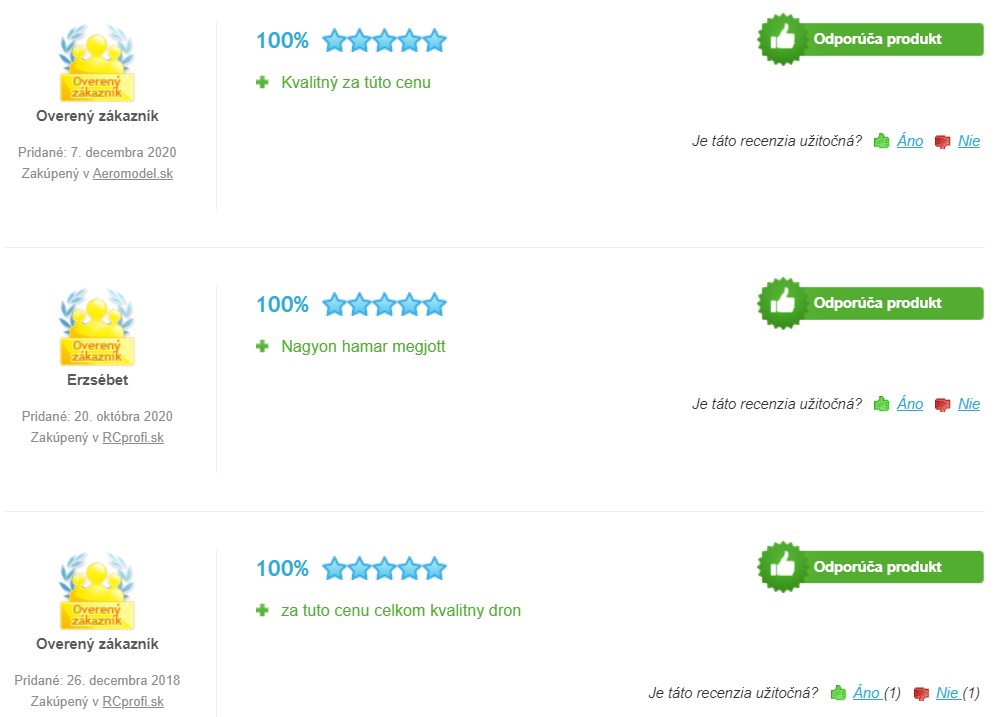Viewport: 1001px width, 717px height.
Task: Click thumbs-up icon next to Áno (1)
Action: (838, 693)
